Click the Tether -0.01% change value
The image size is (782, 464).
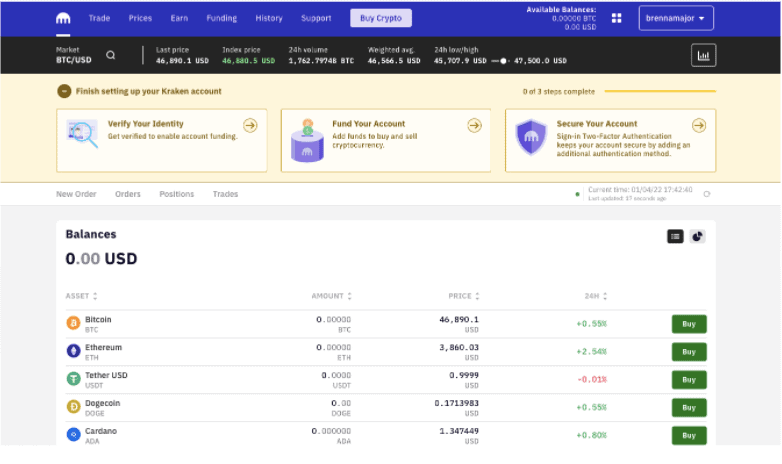tap(592, 380)
